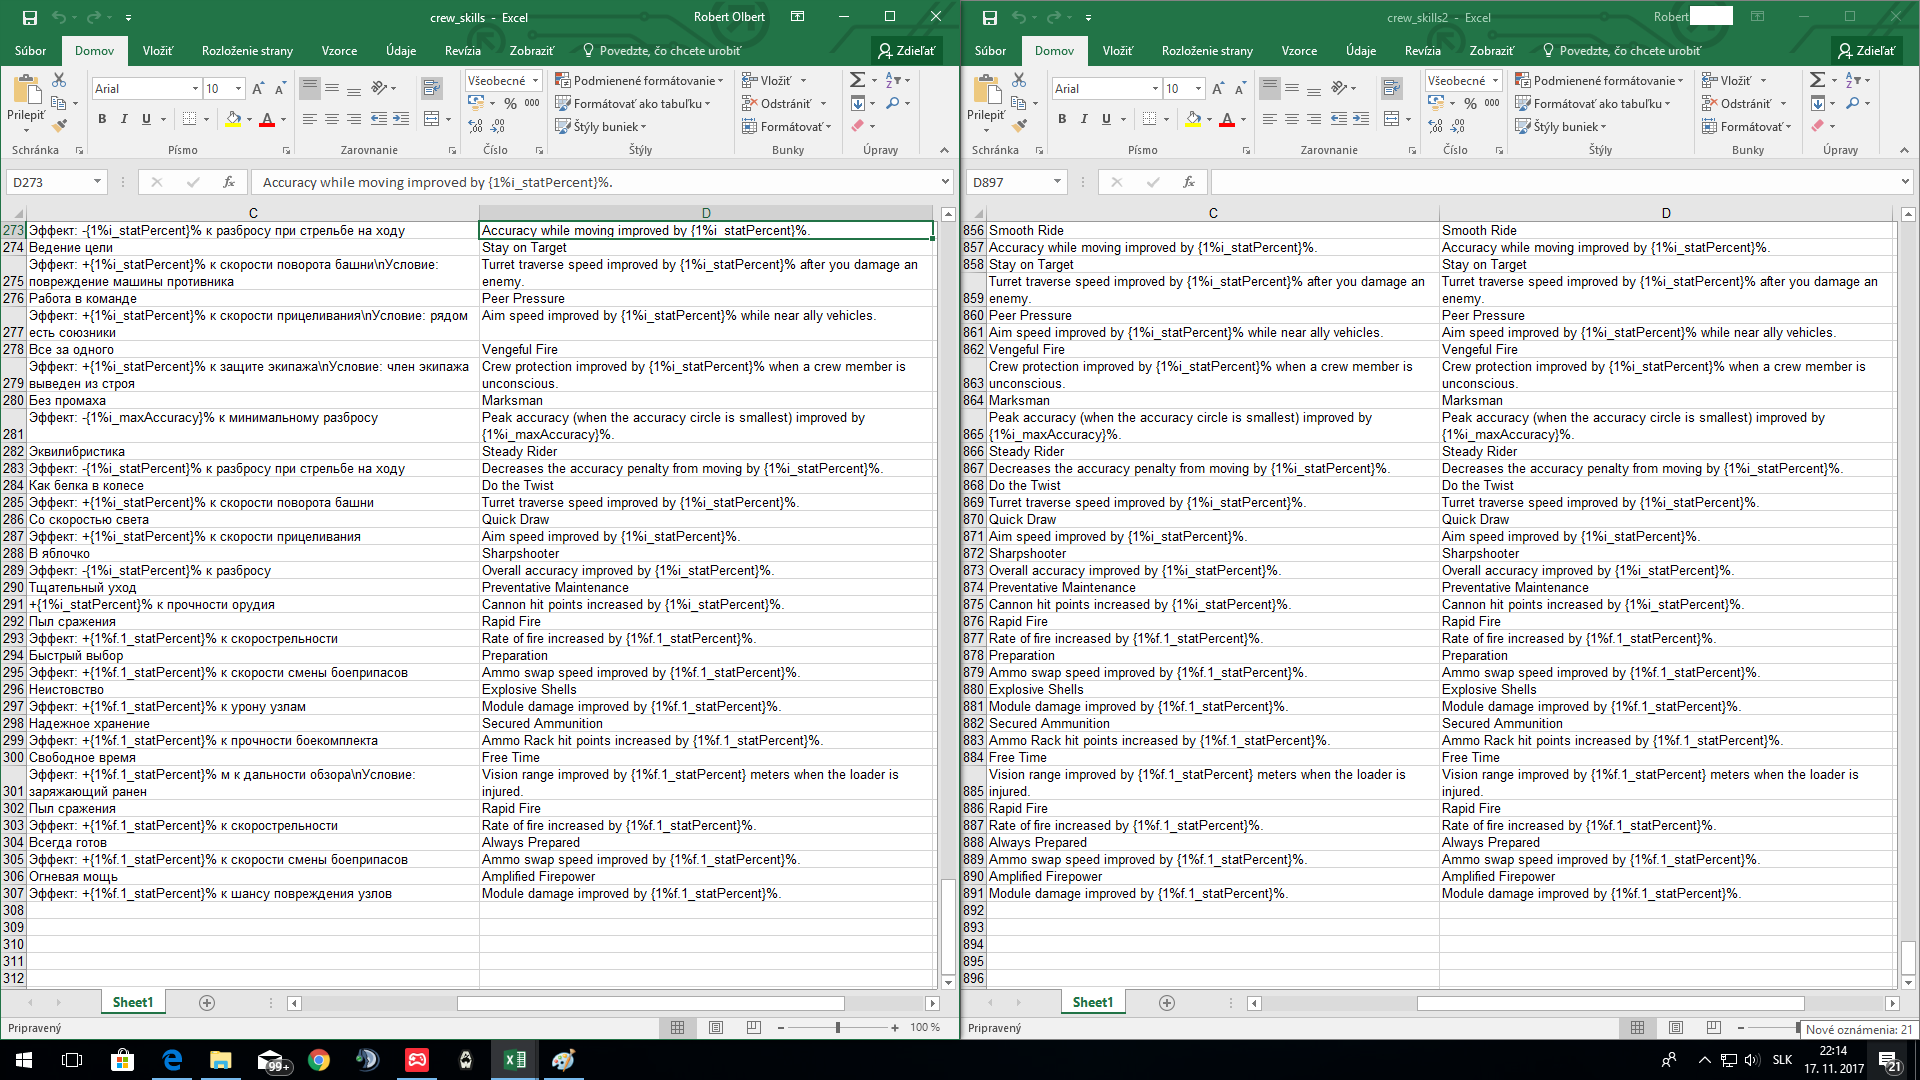Click Formátovať cells button in crew_skills2 window
The height and width of the screenshot is (1080, 1920).
[1746, 126]
